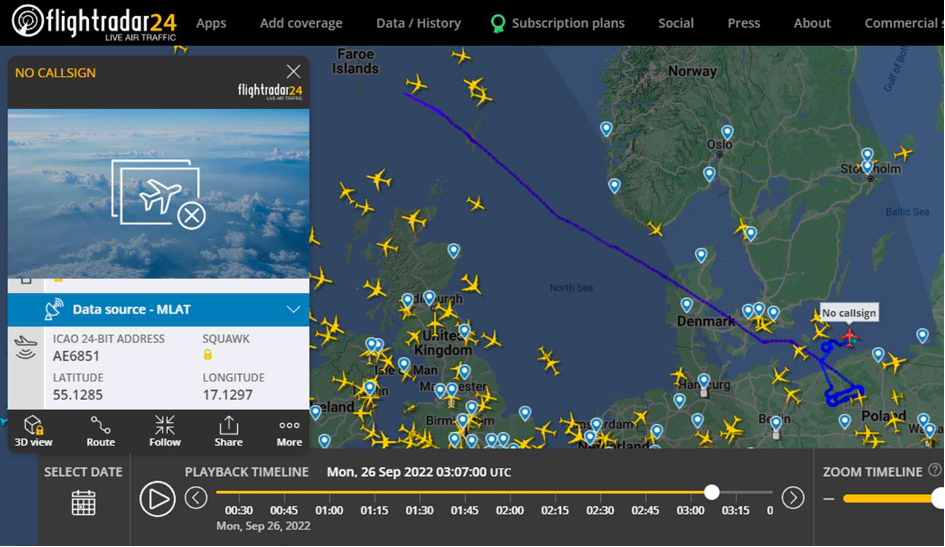Step playback timeline backward

point(196,497)
